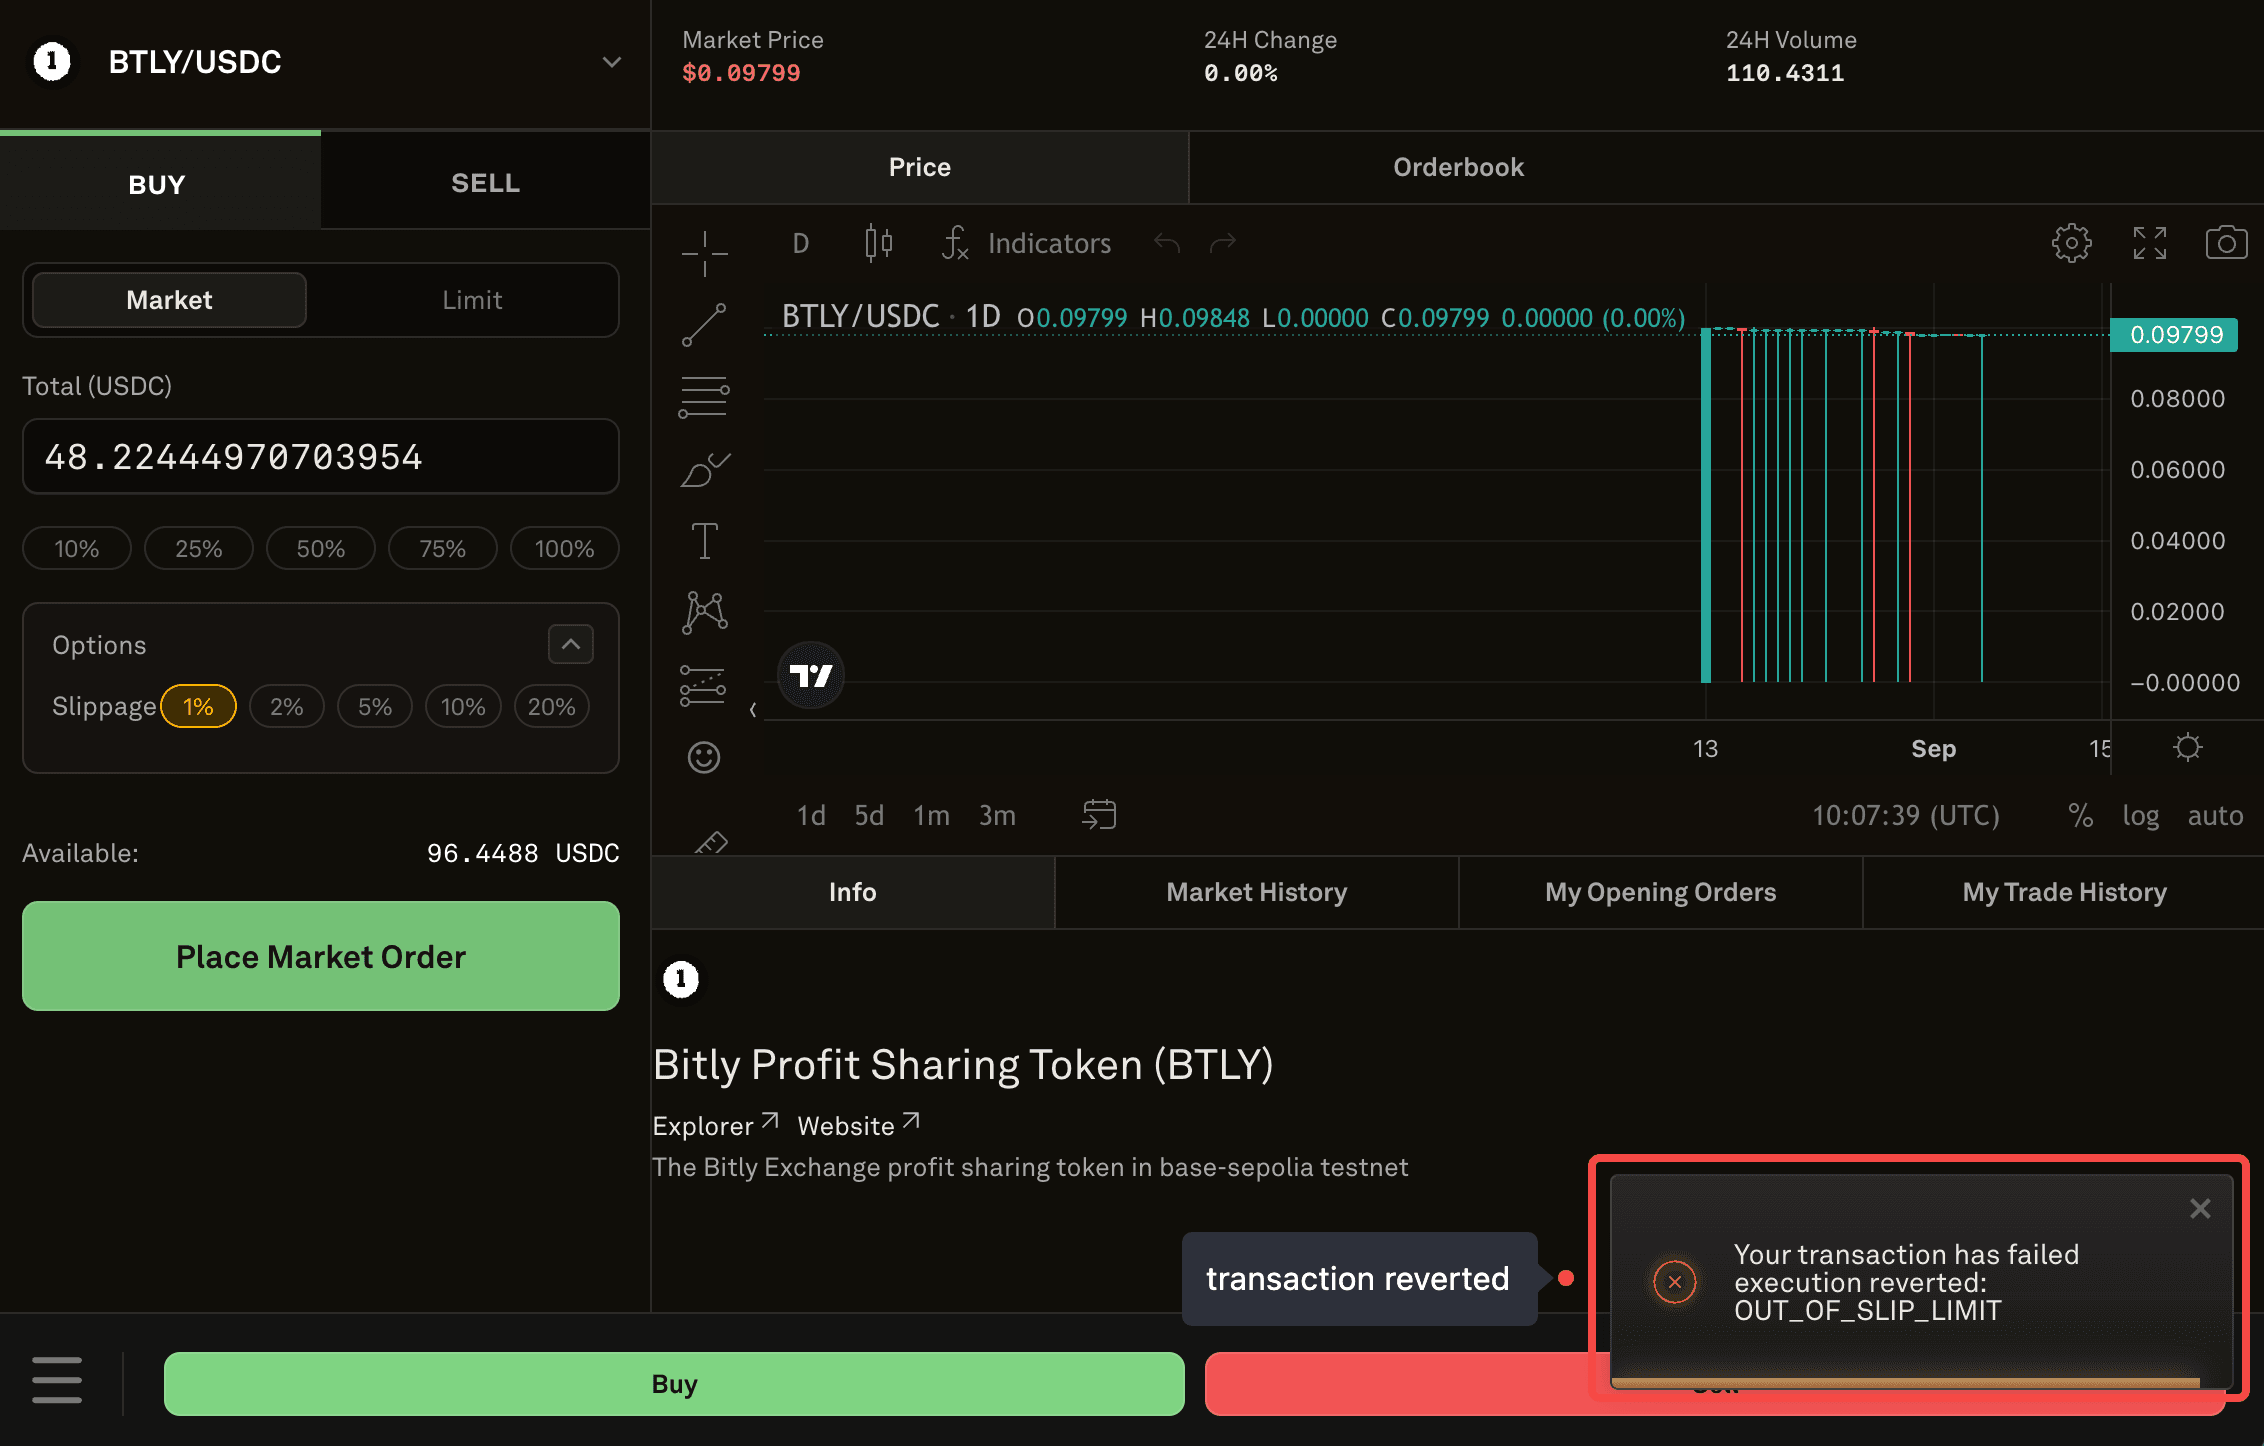The width and height of the screenshot is (2264, 1446).
Task: Open the My Trade History tab
Action: 2064,892
